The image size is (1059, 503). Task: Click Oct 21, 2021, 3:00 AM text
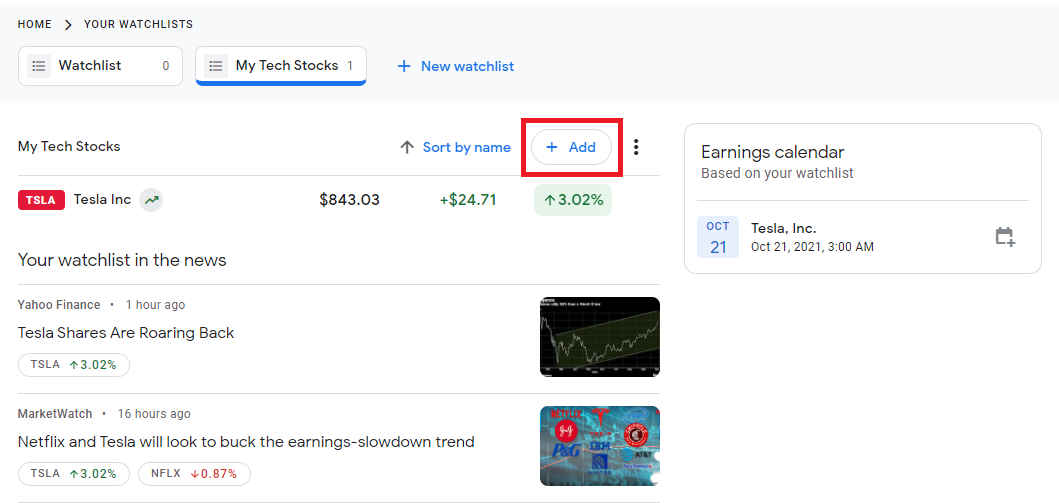[x=812, y=247]
